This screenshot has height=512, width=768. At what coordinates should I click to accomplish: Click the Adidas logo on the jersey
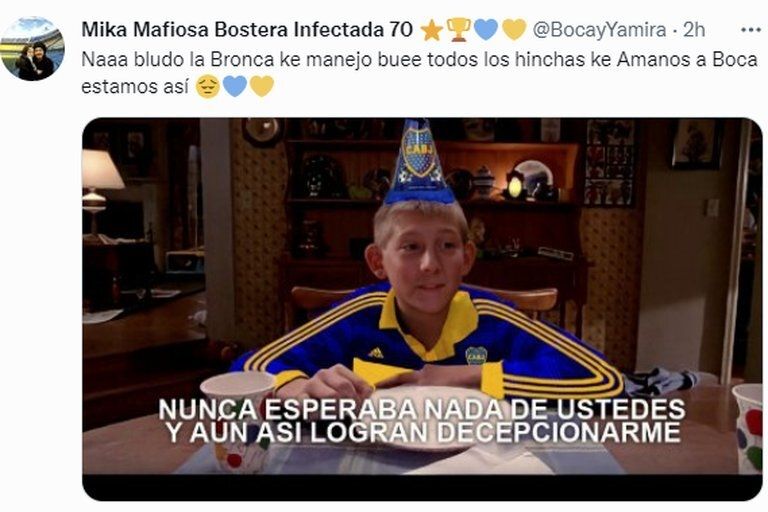pyautogui.click(x=375, y=353)
